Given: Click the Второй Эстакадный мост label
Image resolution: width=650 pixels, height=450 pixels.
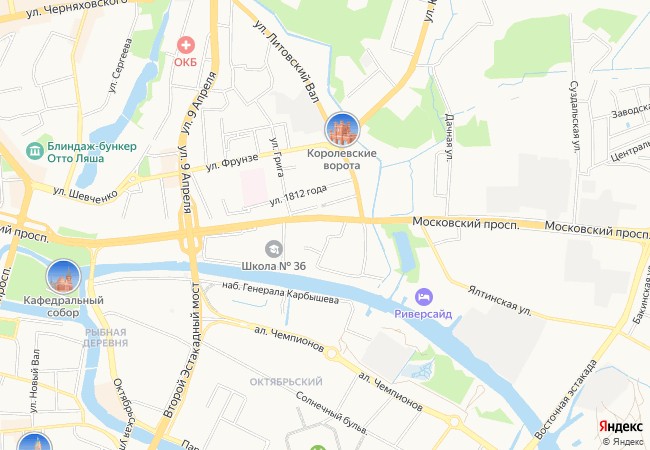Looking at the screenshot, I should [182, 350].
